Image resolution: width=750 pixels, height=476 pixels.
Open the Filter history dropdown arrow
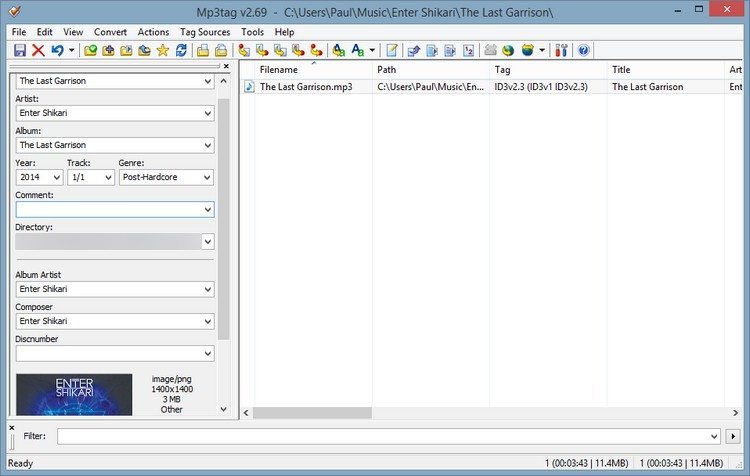pos(714,436)
